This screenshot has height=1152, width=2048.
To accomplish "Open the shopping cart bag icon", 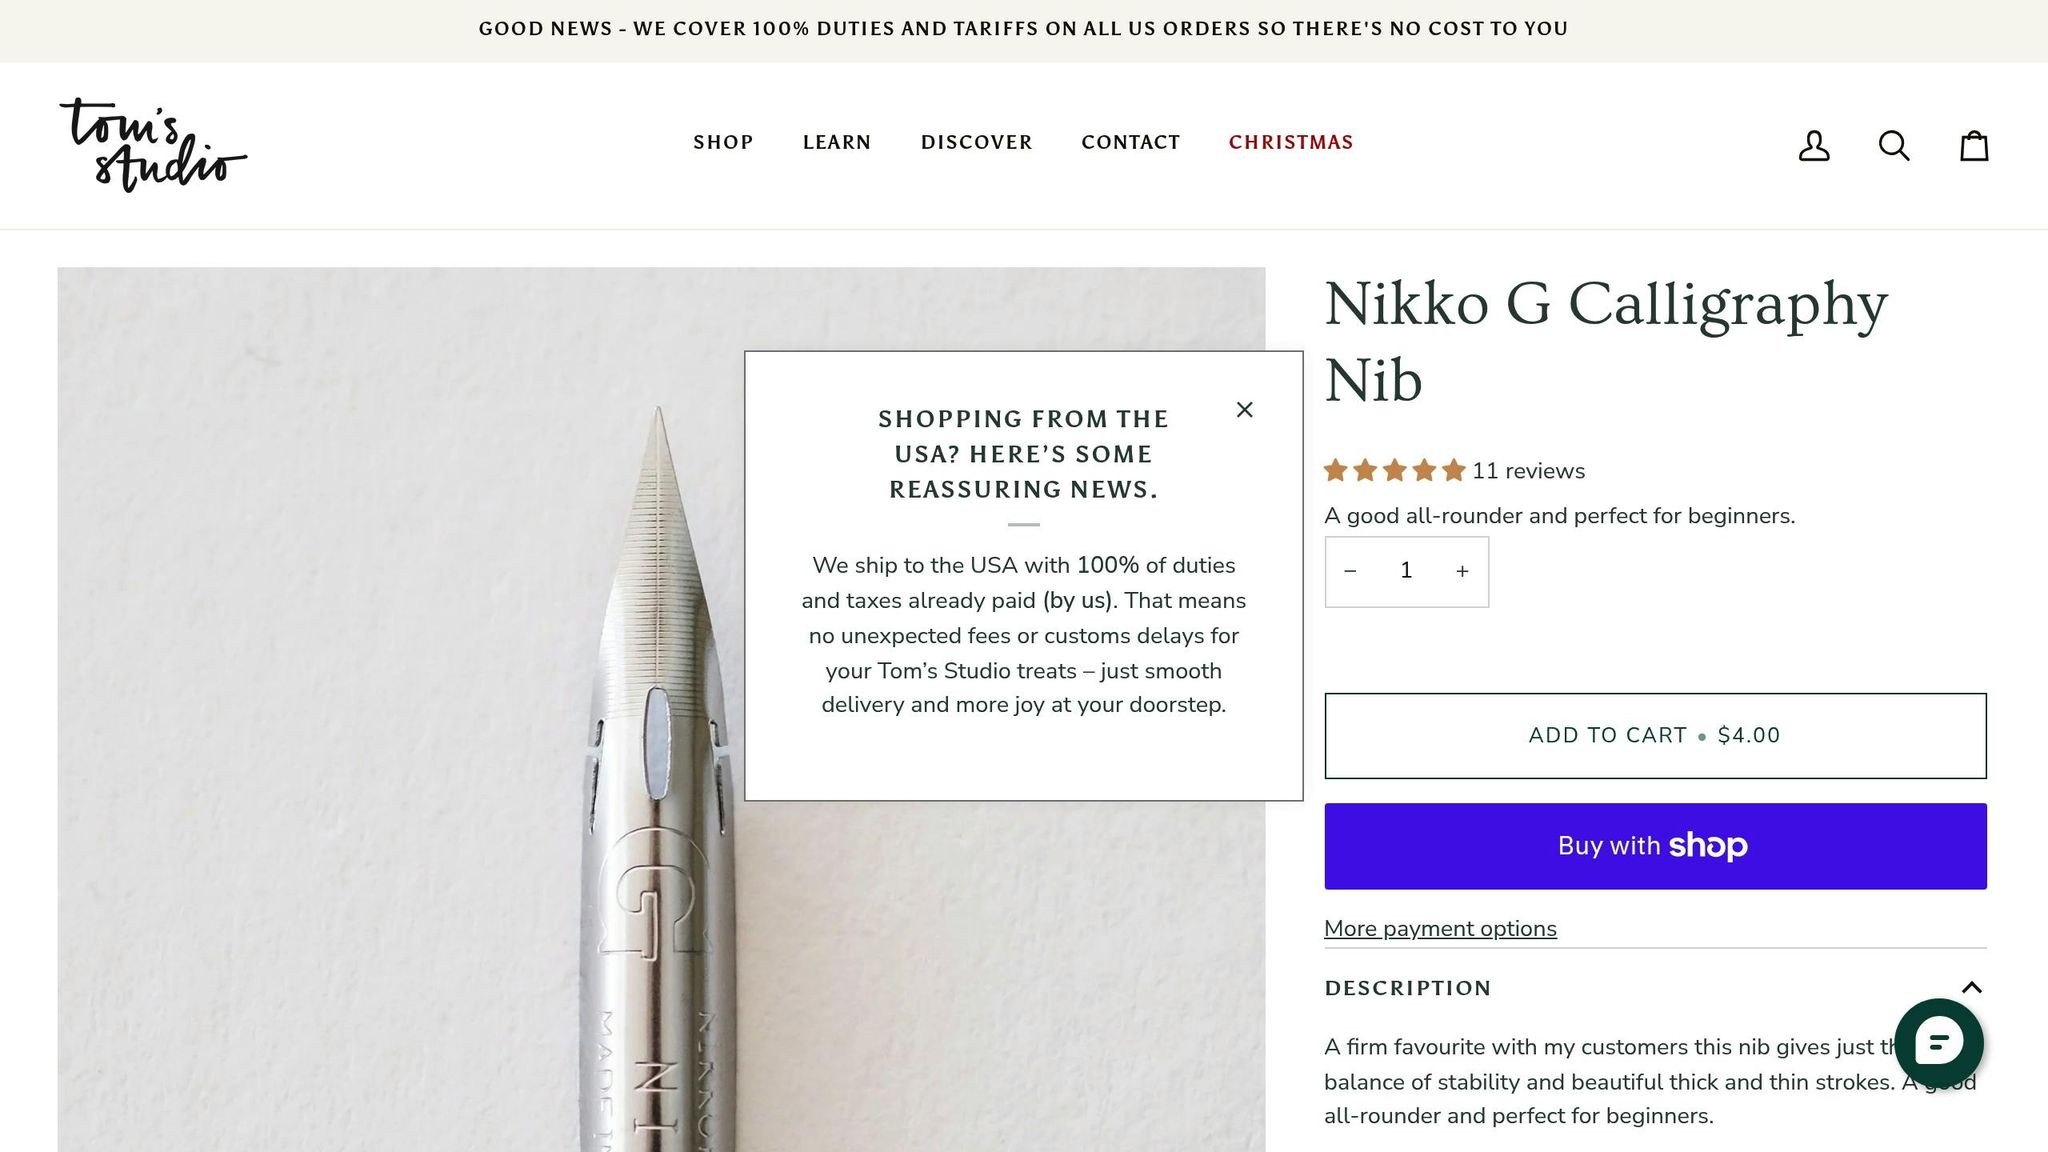I will click(1972, 146).
